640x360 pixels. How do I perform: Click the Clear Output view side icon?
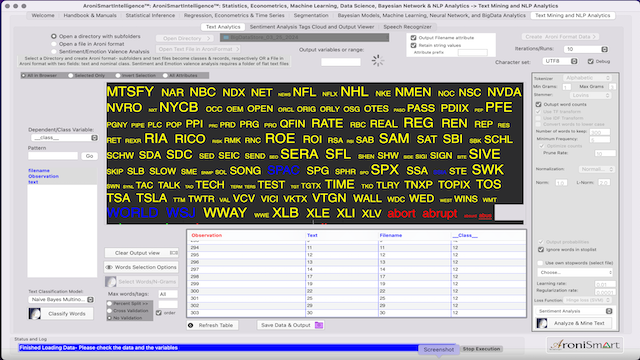tap(174, 253)
